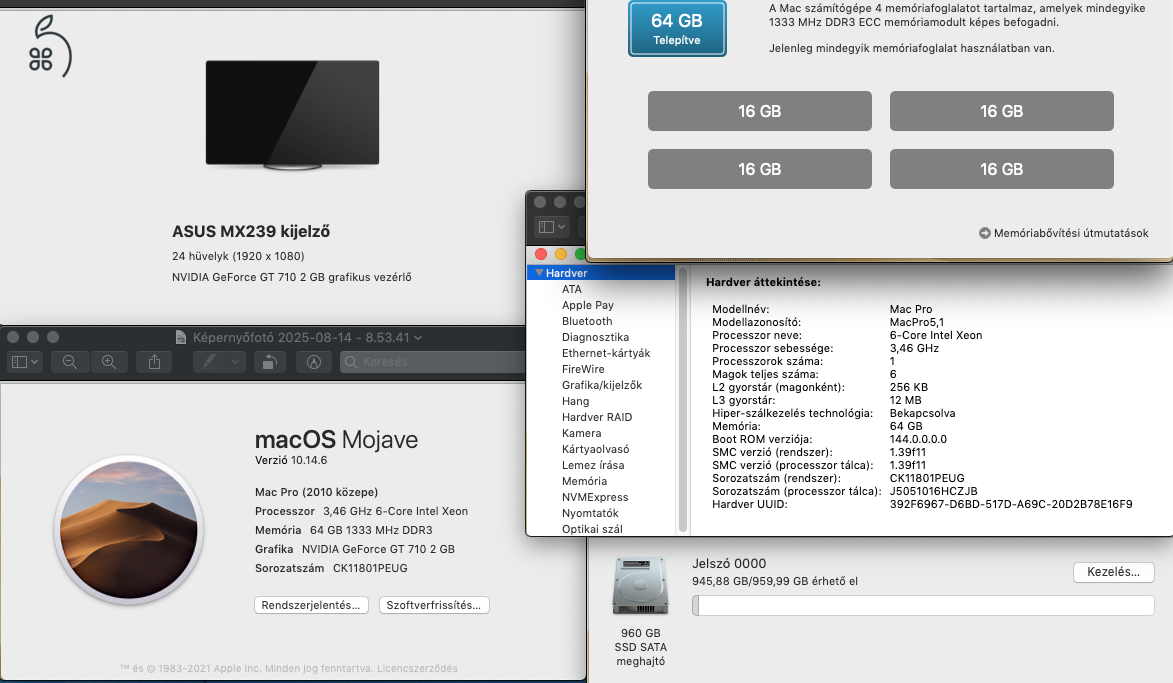Click the Hardver áttekintése heading
Image resolution: width=1173 pixels, height=683 pixels.
tap(763, 283)
